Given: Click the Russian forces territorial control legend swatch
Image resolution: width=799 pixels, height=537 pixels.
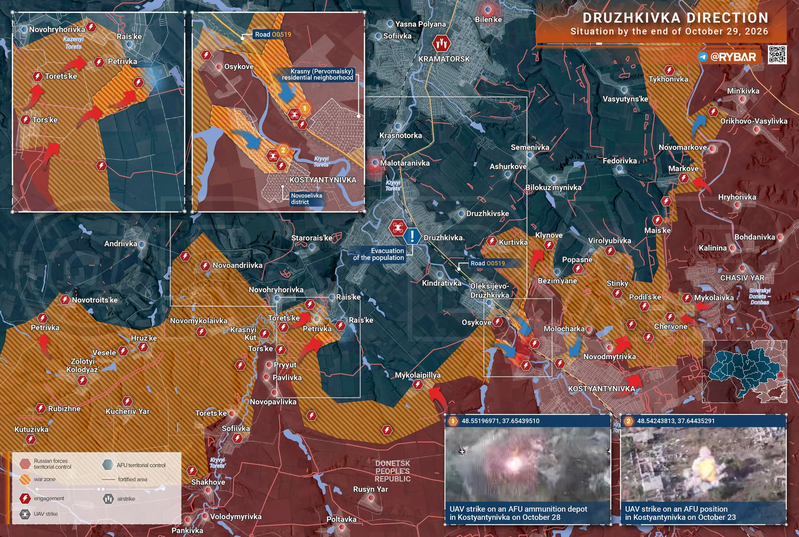Looking at the screenshot, I should click(24, 464).
